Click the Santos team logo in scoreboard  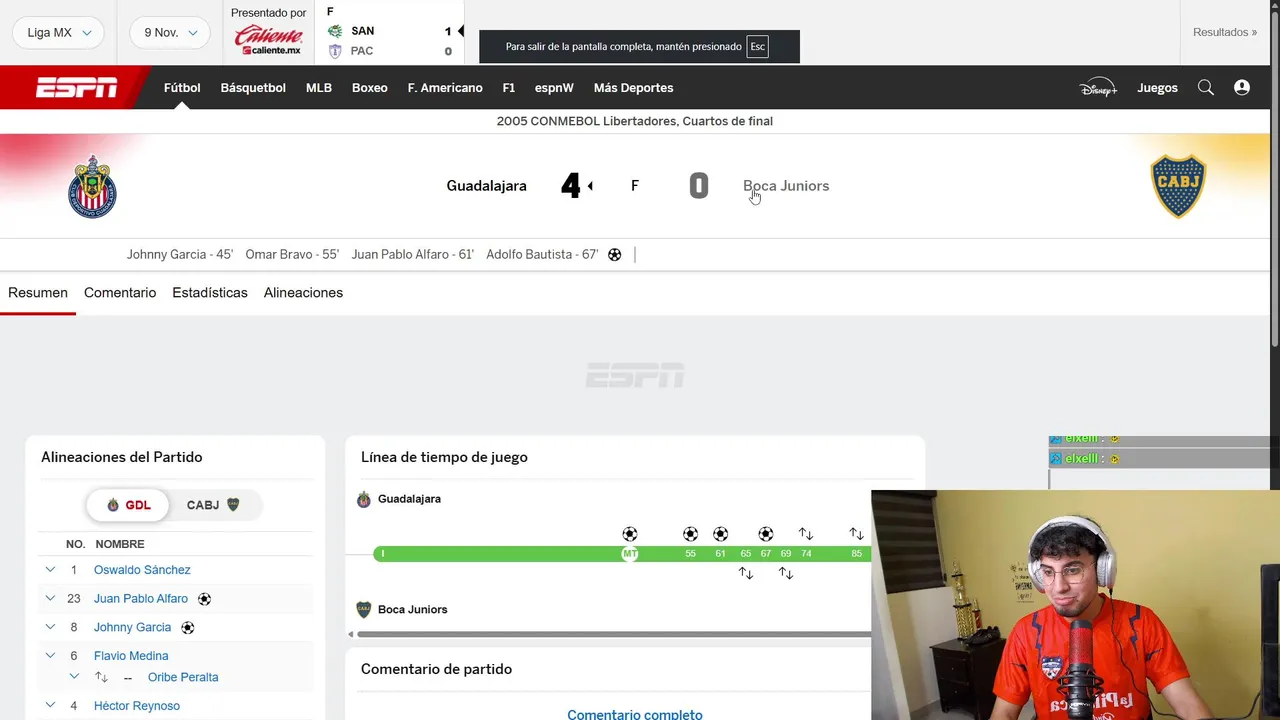335,31
